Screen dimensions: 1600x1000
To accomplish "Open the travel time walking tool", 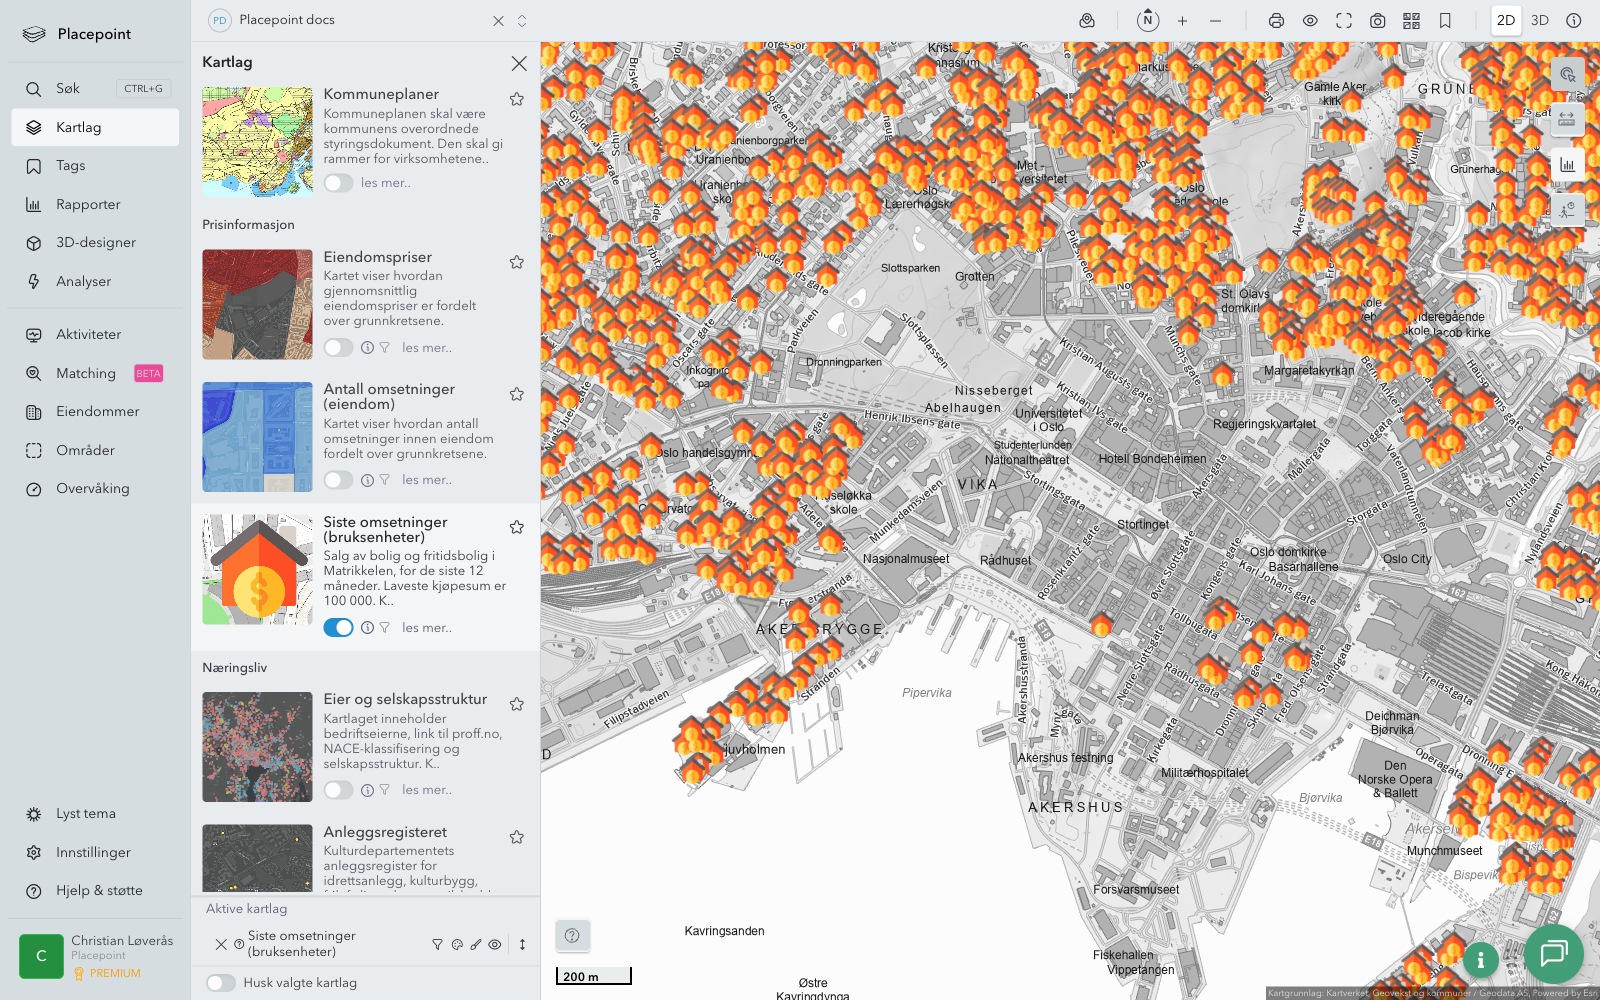I will 1567,210.
